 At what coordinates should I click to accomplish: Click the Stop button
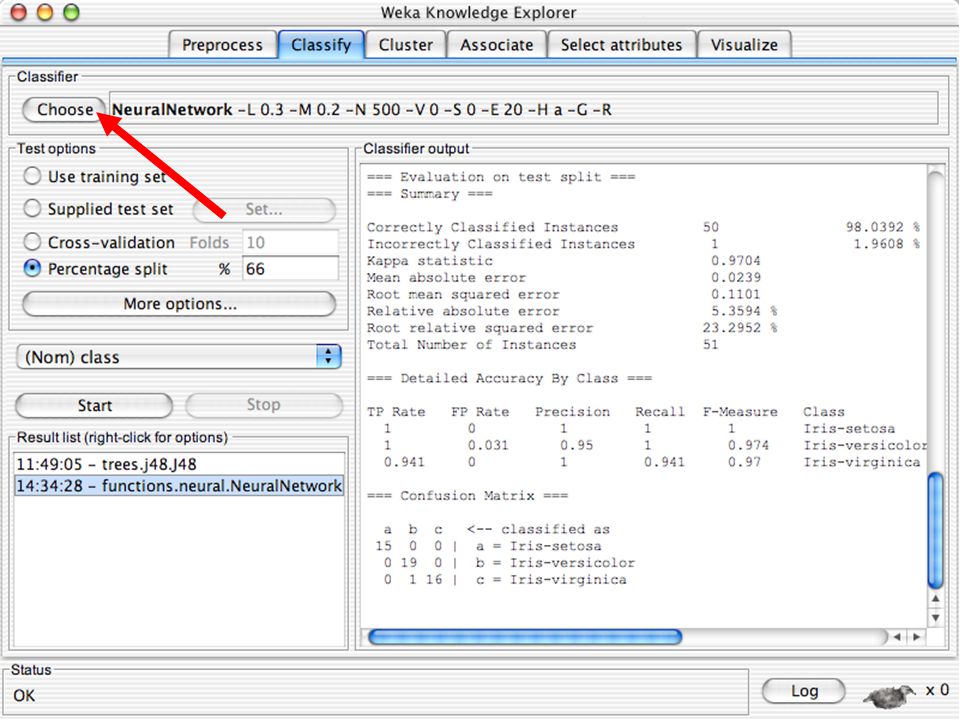(x=264, y=405)
